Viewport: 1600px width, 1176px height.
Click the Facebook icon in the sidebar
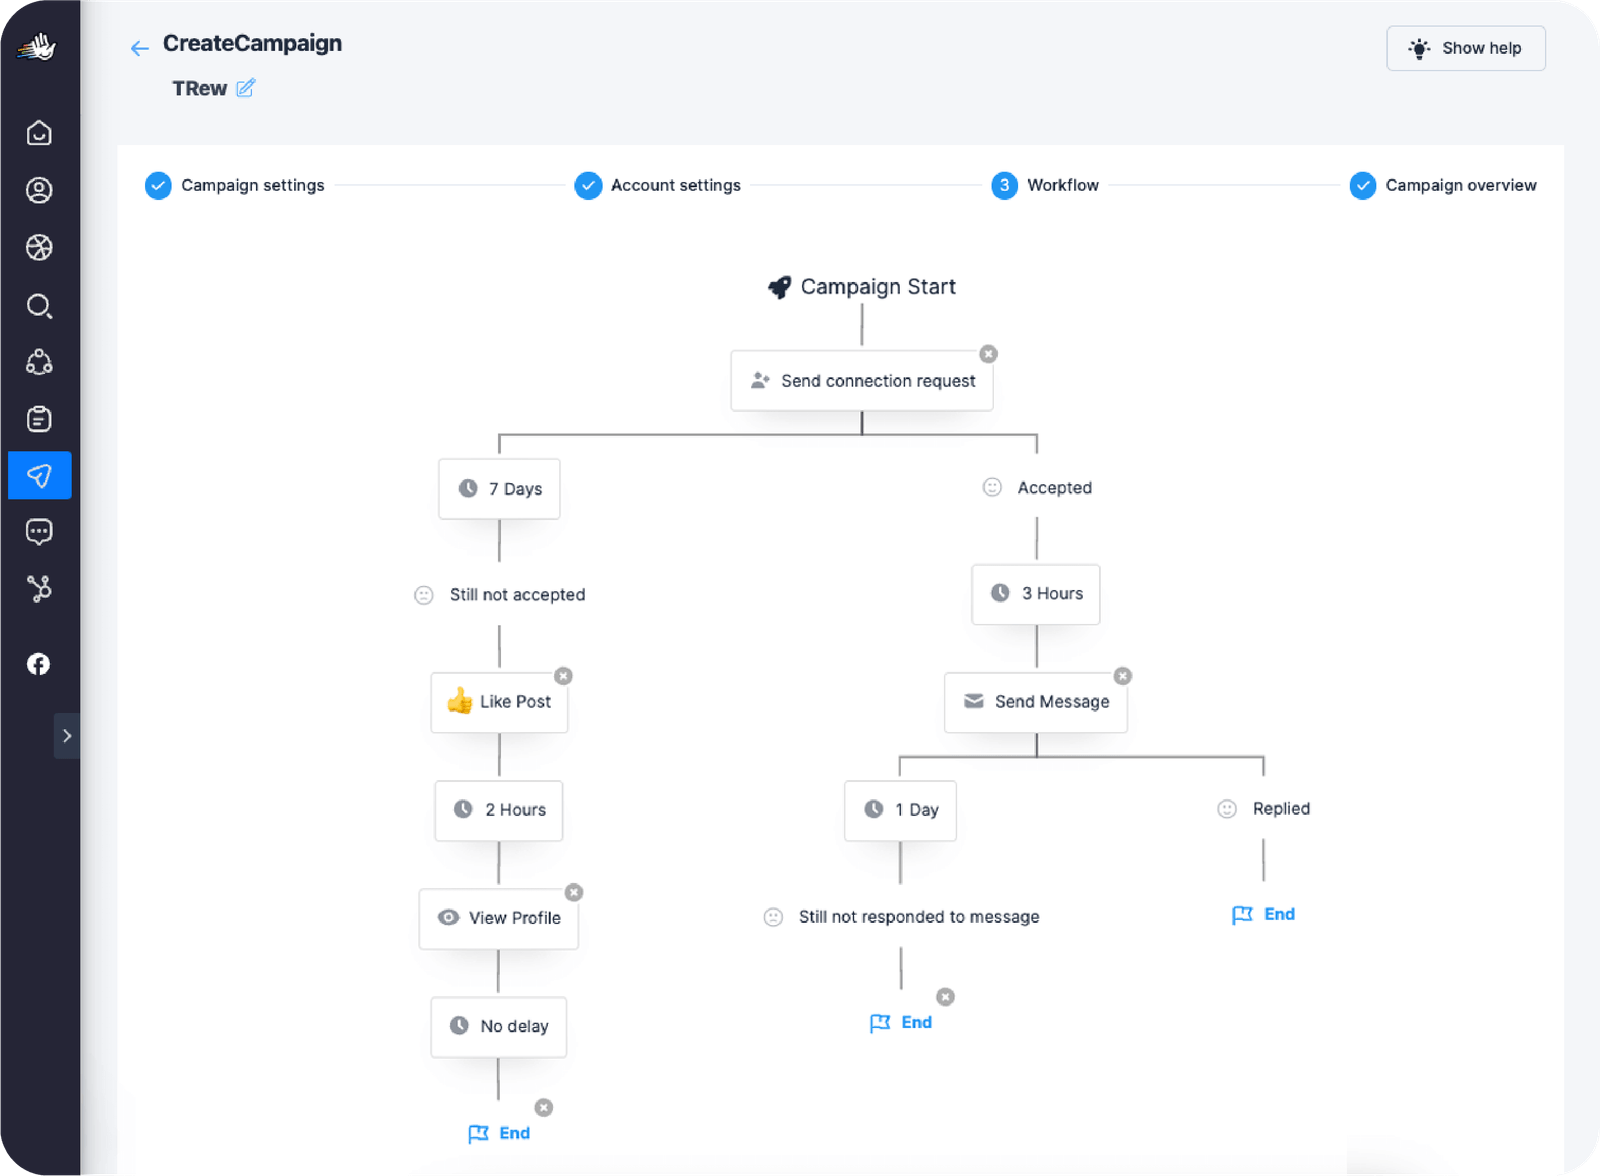pos(39,663)
